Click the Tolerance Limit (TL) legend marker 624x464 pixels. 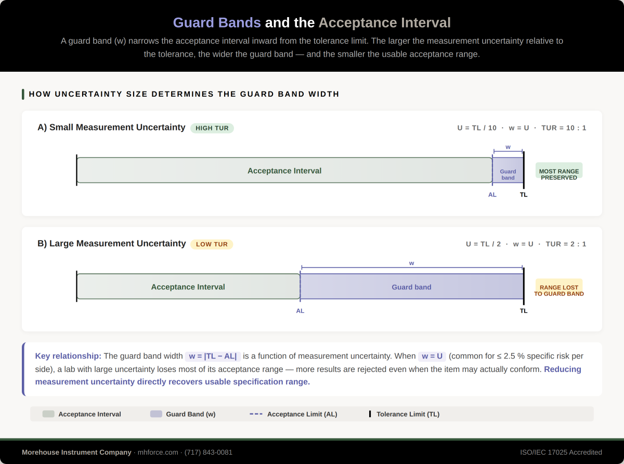click(370, 414)
